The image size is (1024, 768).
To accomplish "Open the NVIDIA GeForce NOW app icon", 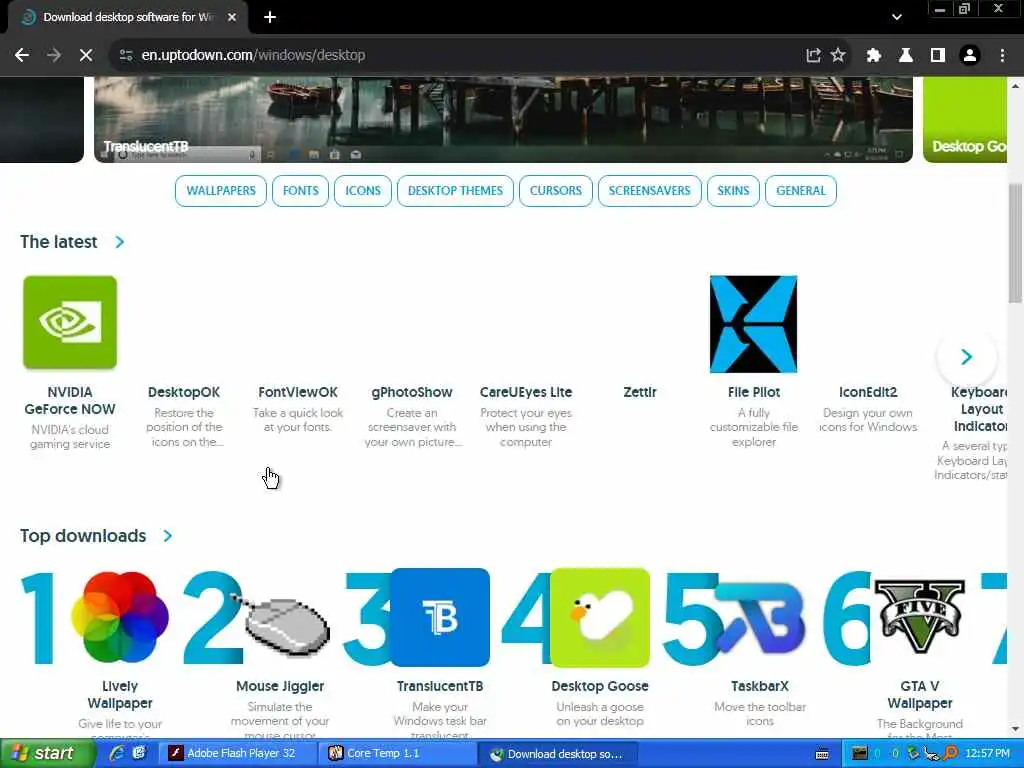I will coord(70,323).
